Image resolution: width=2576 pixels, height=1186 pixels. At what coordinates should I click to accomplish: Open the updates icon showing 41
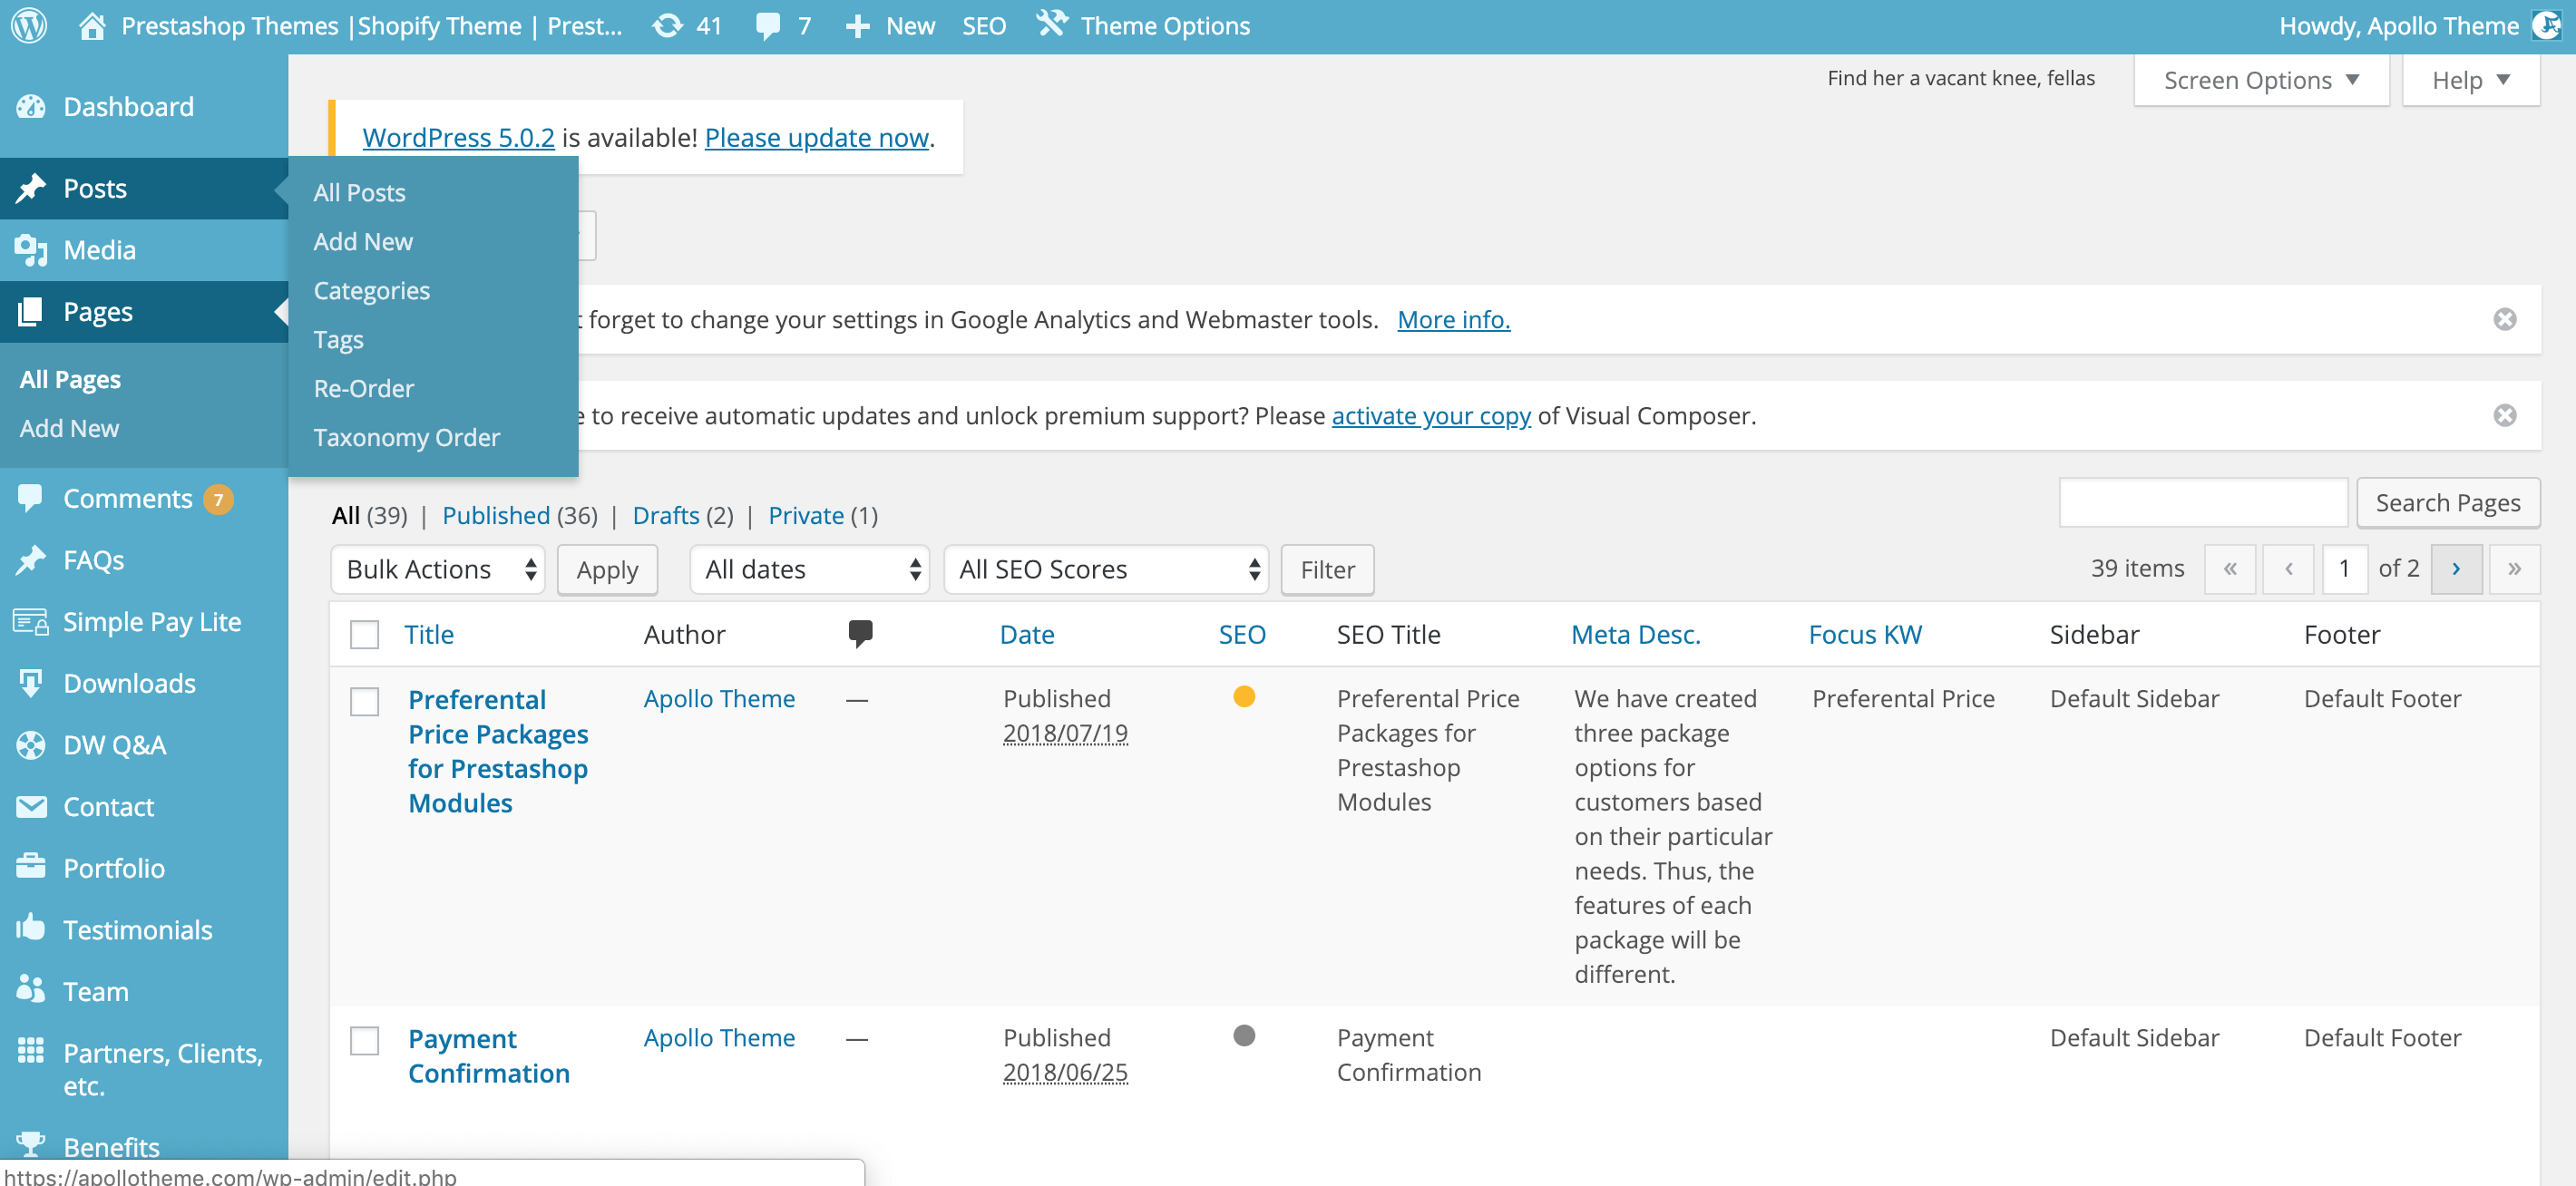click(668, 25)
